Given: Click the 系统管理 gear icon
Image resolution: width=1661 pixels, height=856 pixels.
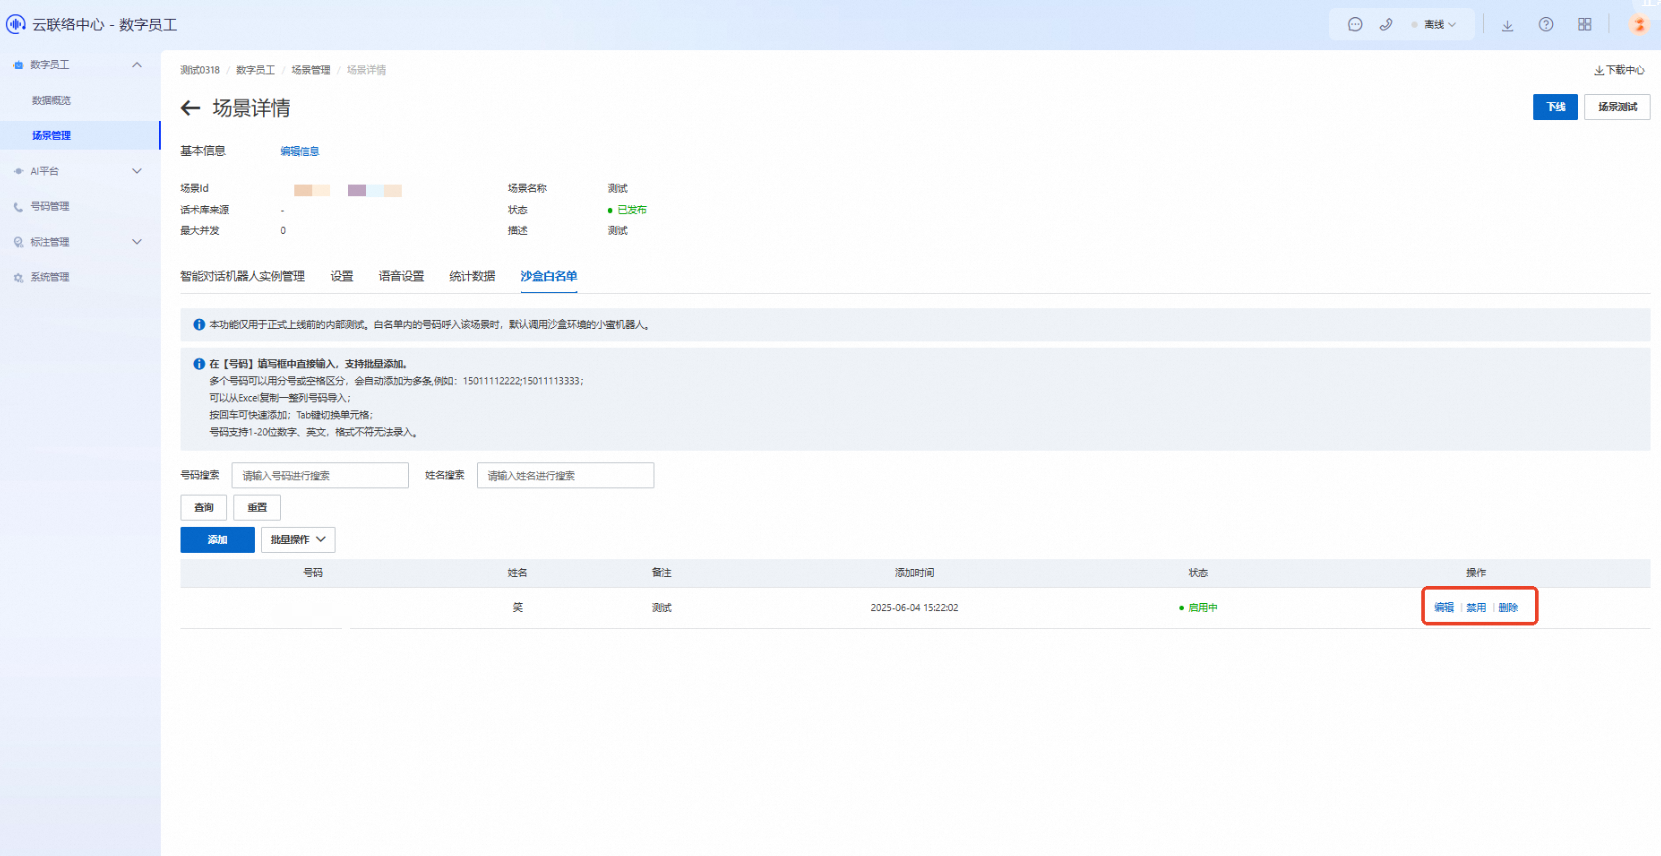Looking at the screenshot, I should (x=18, y=278).
